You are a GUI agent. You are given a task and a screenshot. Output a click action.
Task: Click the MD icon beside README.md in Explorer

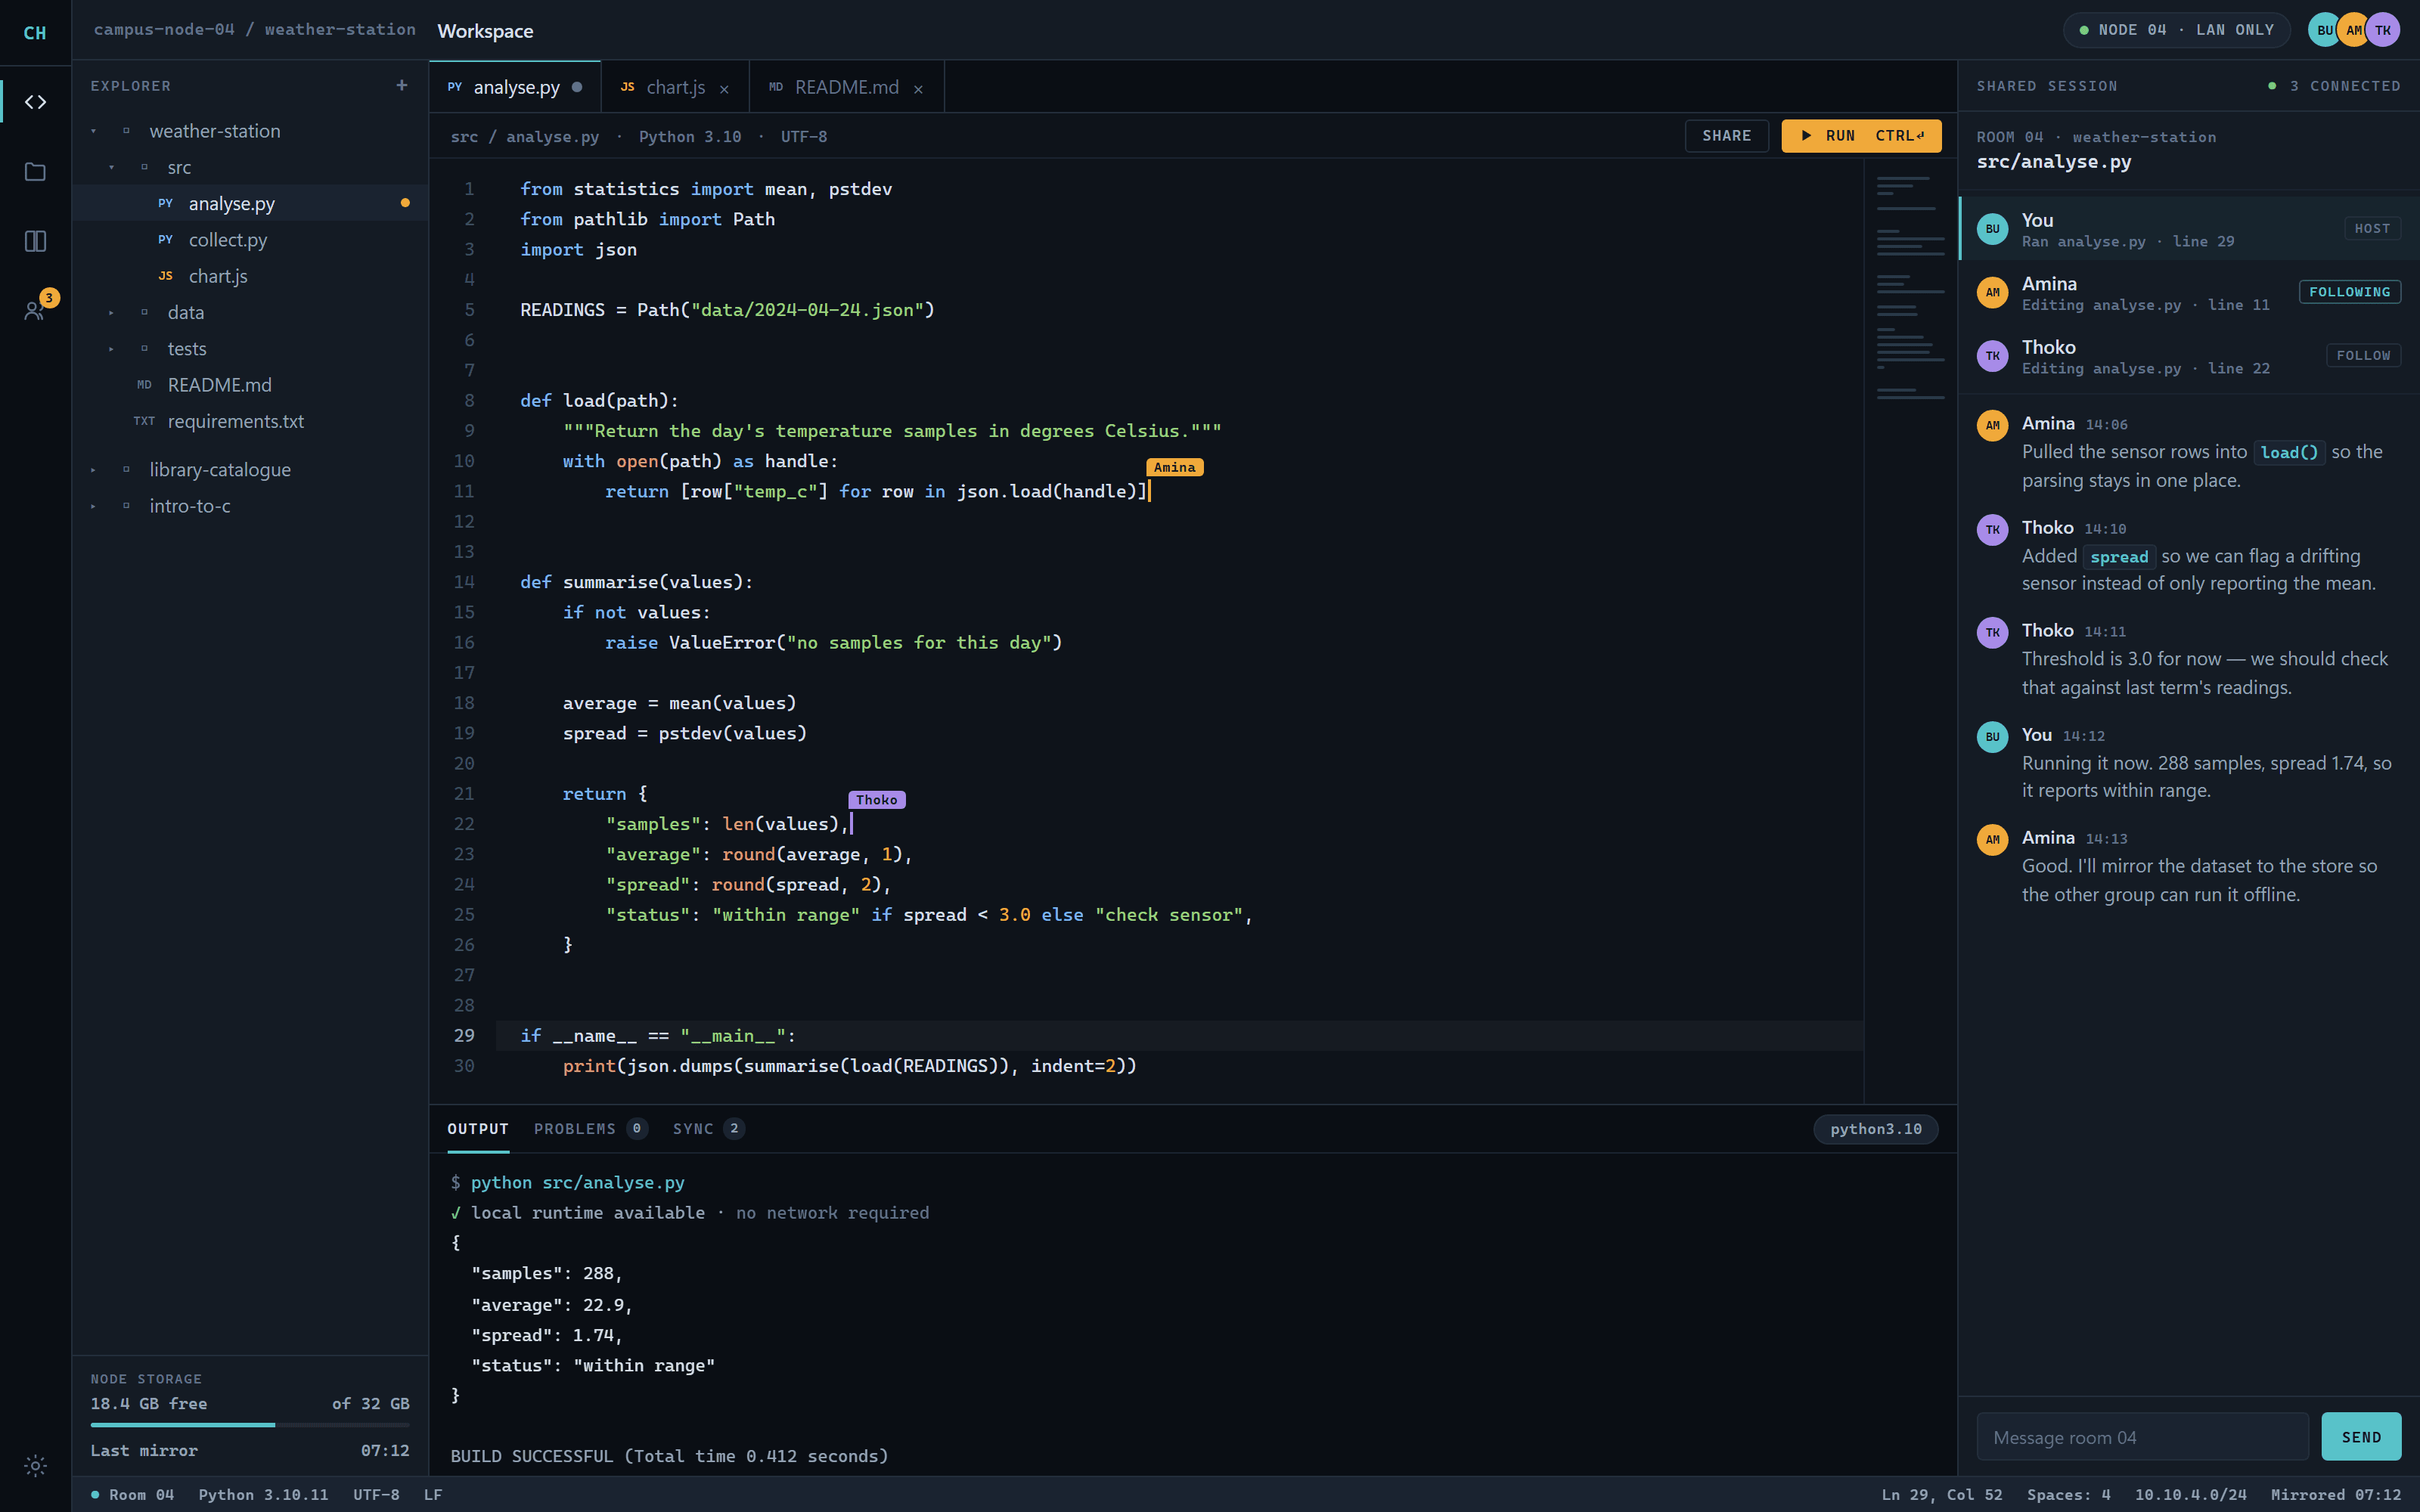point(144,385)
